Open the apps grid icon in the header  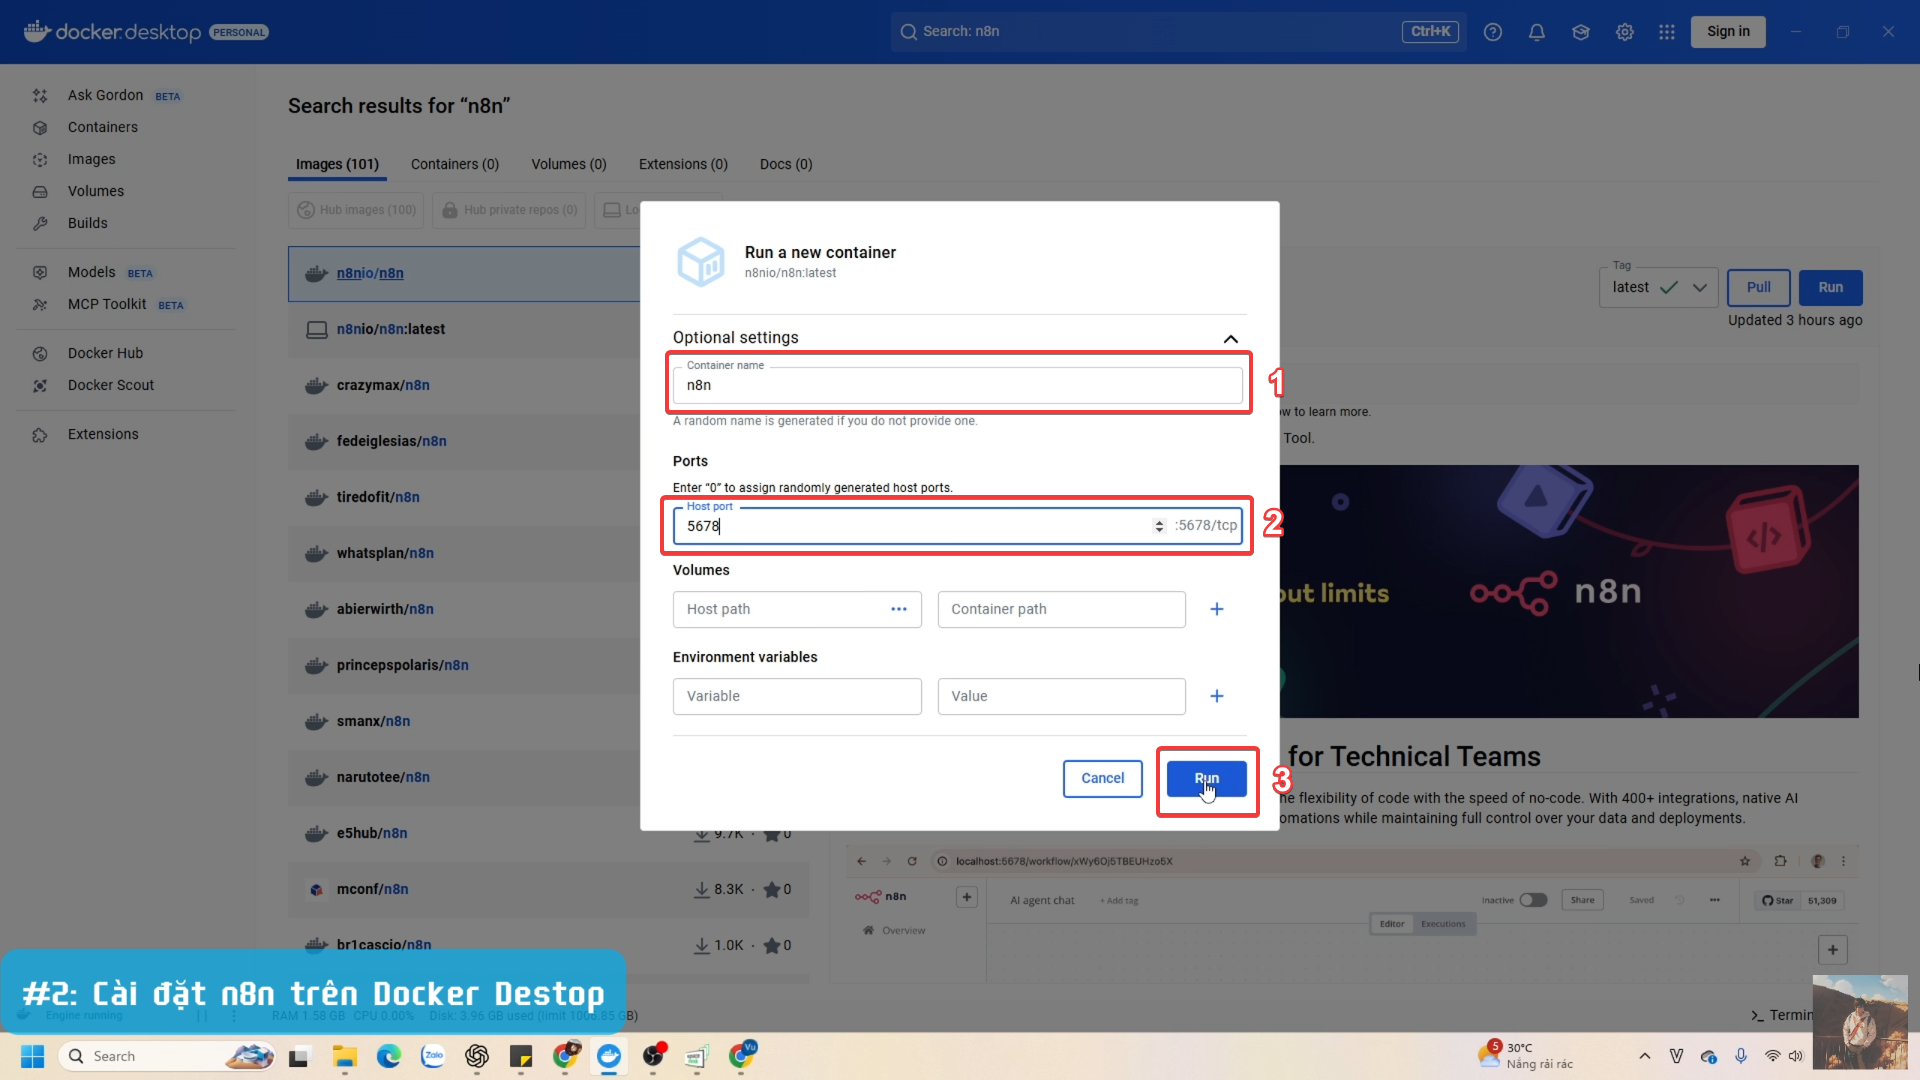(x=1667, y=32)
